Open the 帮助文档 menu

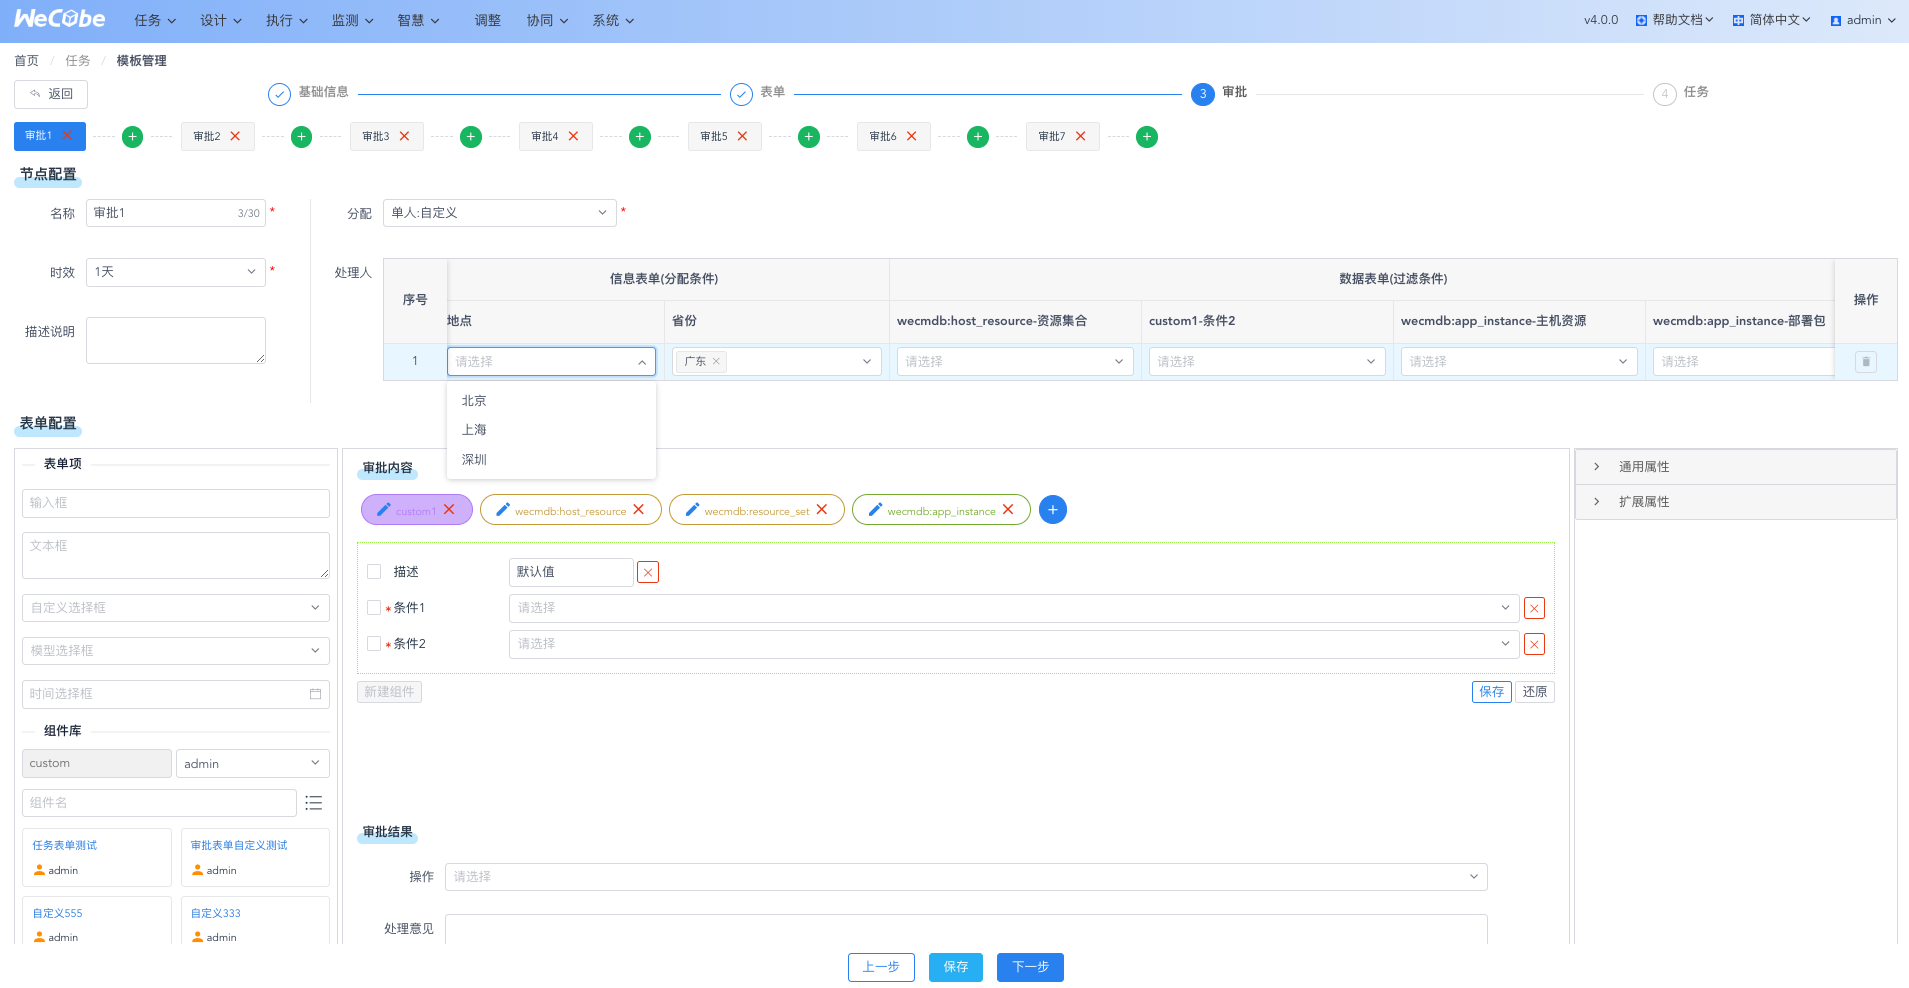coord(1675,20)
